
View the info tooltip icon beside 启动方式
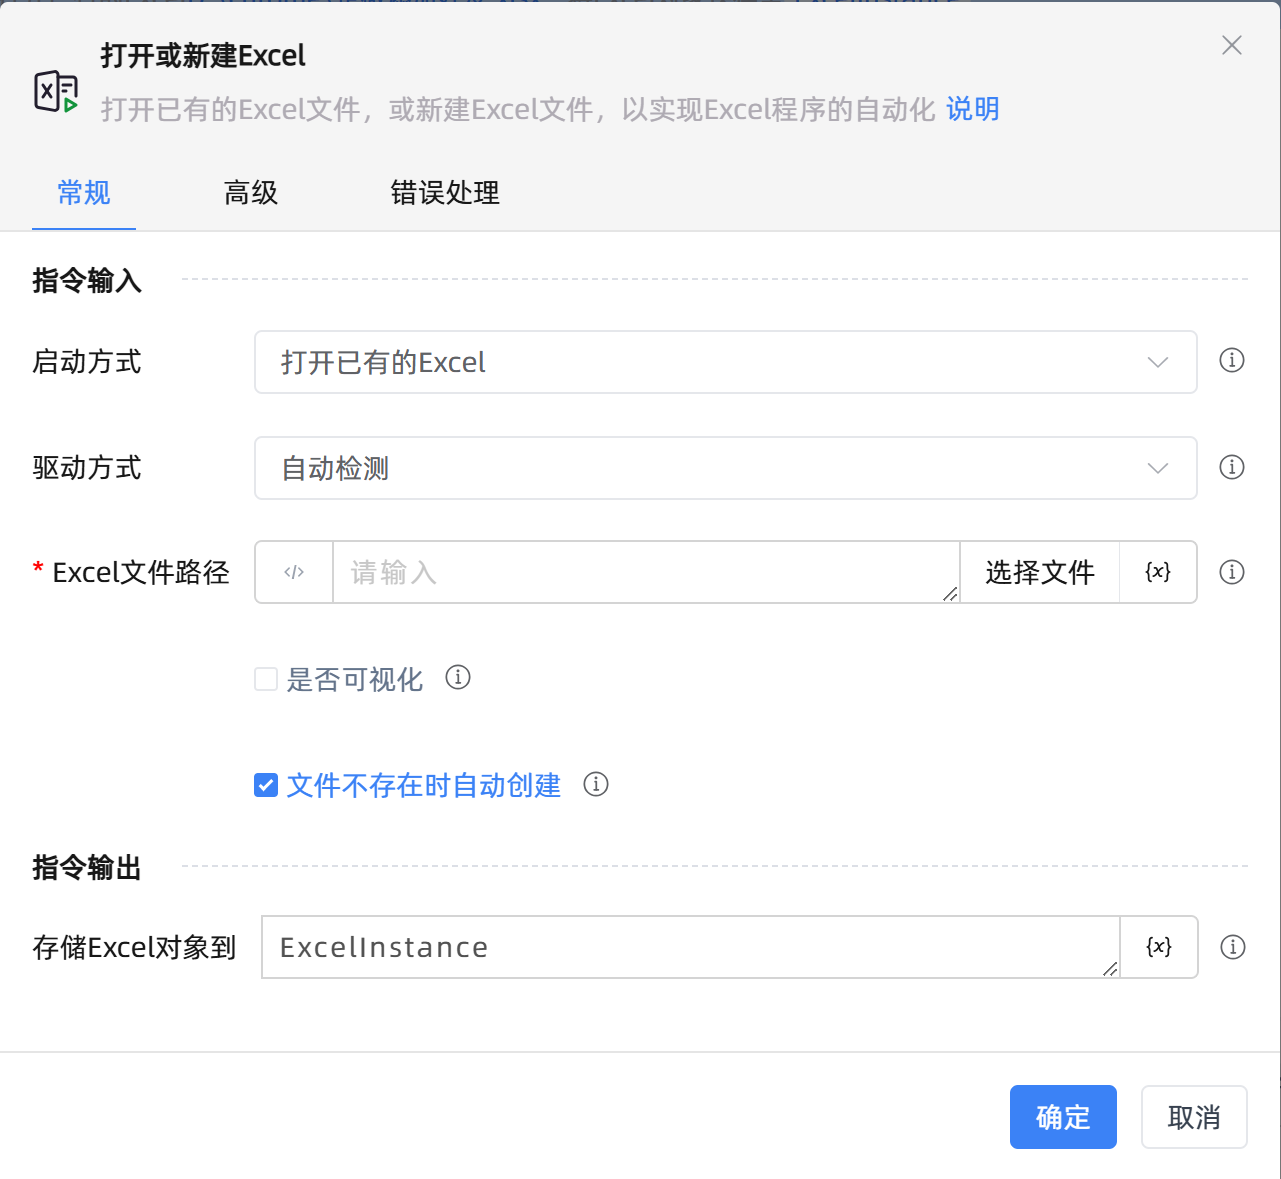click(x=1232, y=360)
